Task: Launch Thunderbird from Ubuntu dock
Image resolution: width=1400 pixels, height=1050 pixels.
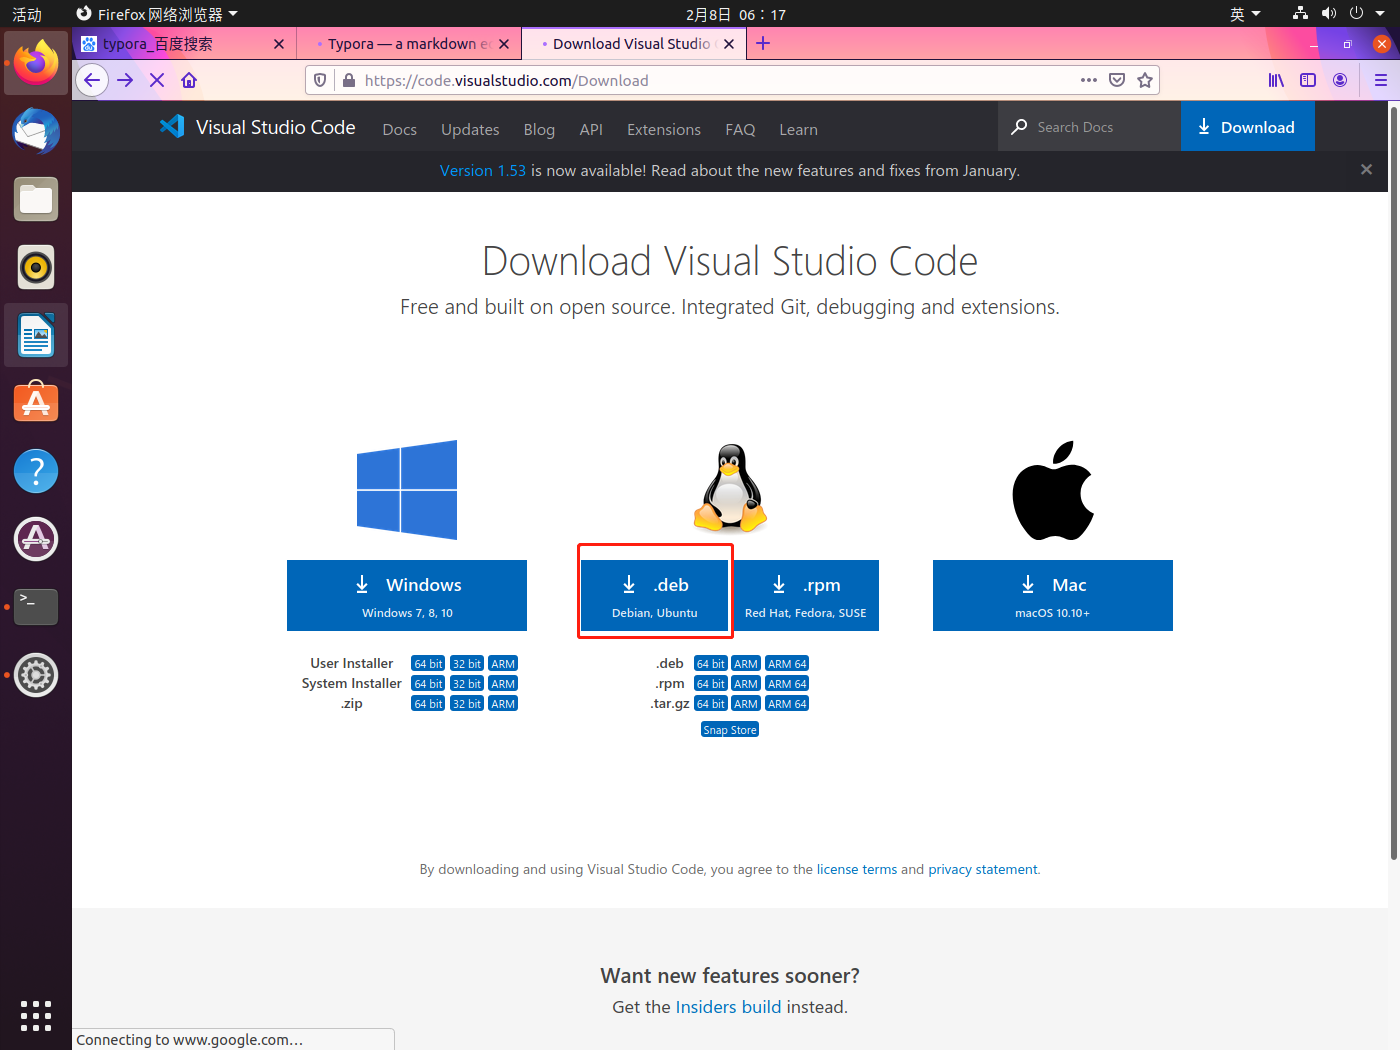Action: (x=36, y=131)
